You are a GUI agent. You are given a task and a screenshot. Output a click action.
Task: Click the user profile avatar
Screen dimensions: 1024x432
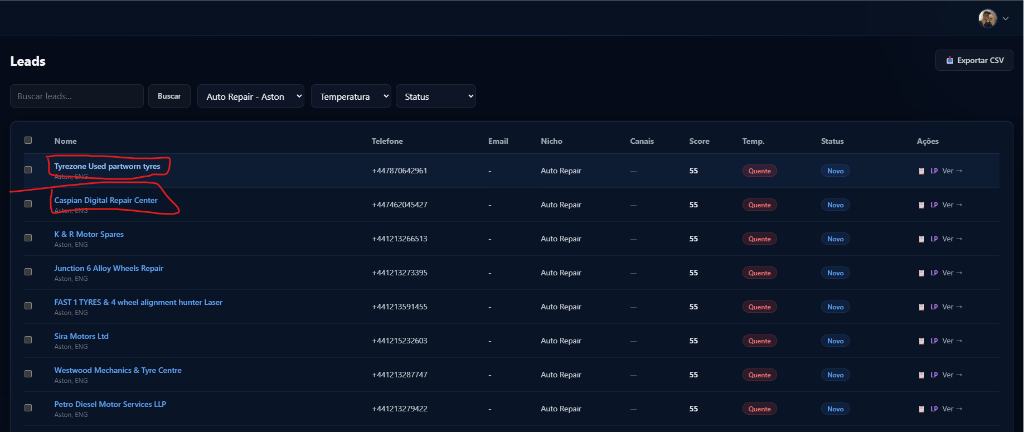click(987, 18)
